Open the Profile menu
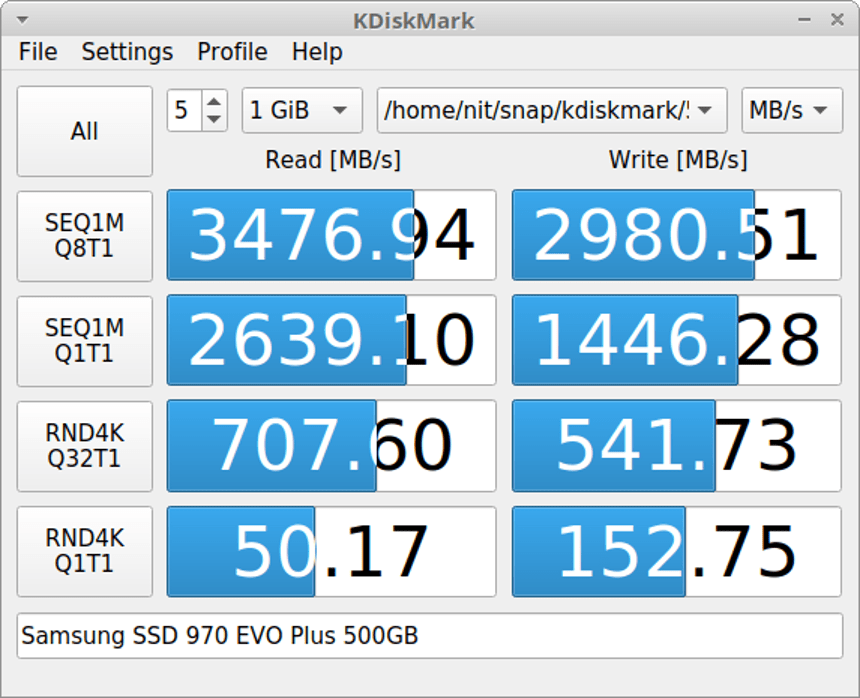The image size is (860, 698). pyautogui.click(x=231, y=52)
